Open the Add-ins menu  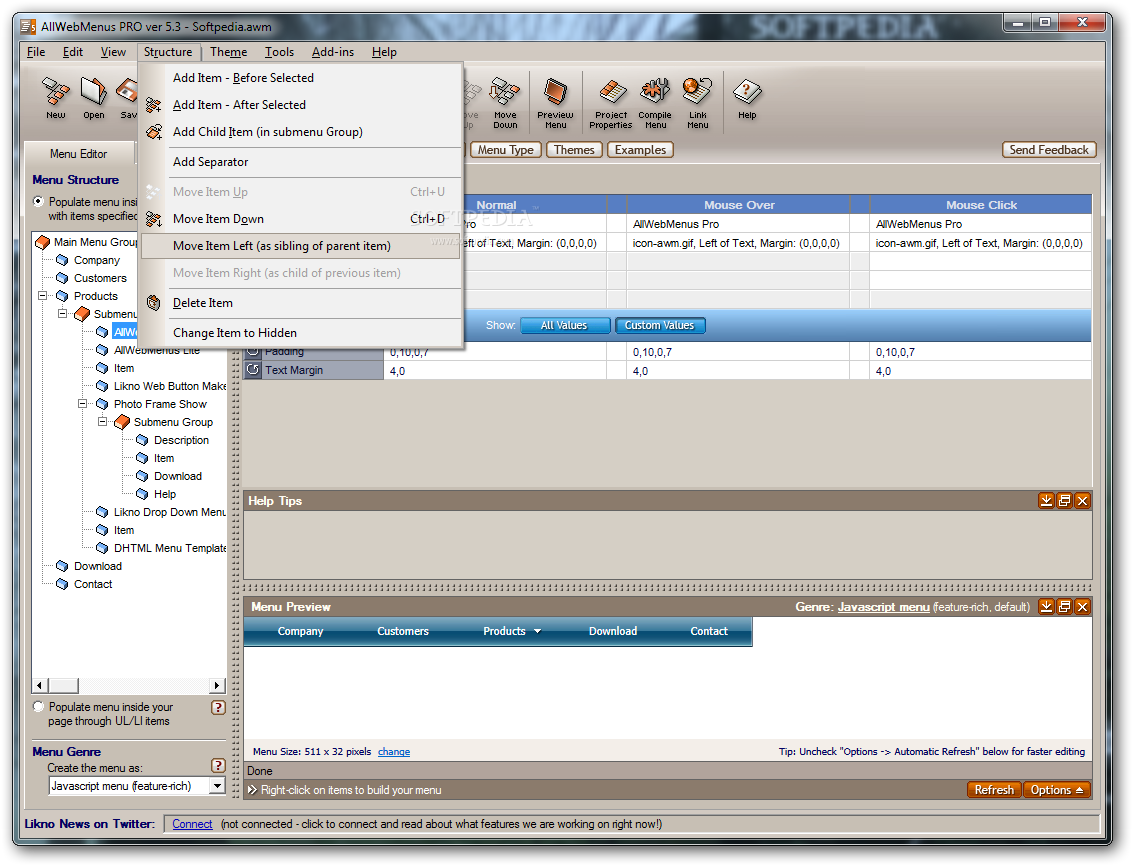333,52
